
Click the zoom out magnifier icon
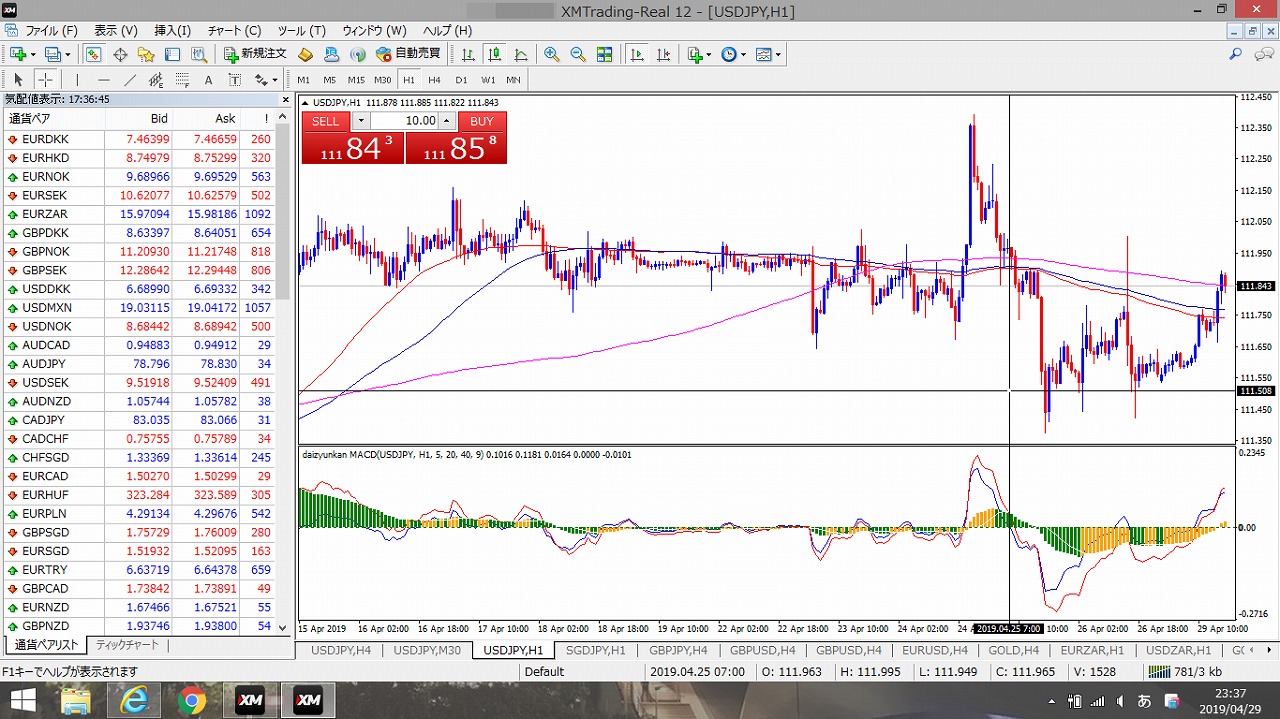(x=577, y=54)
